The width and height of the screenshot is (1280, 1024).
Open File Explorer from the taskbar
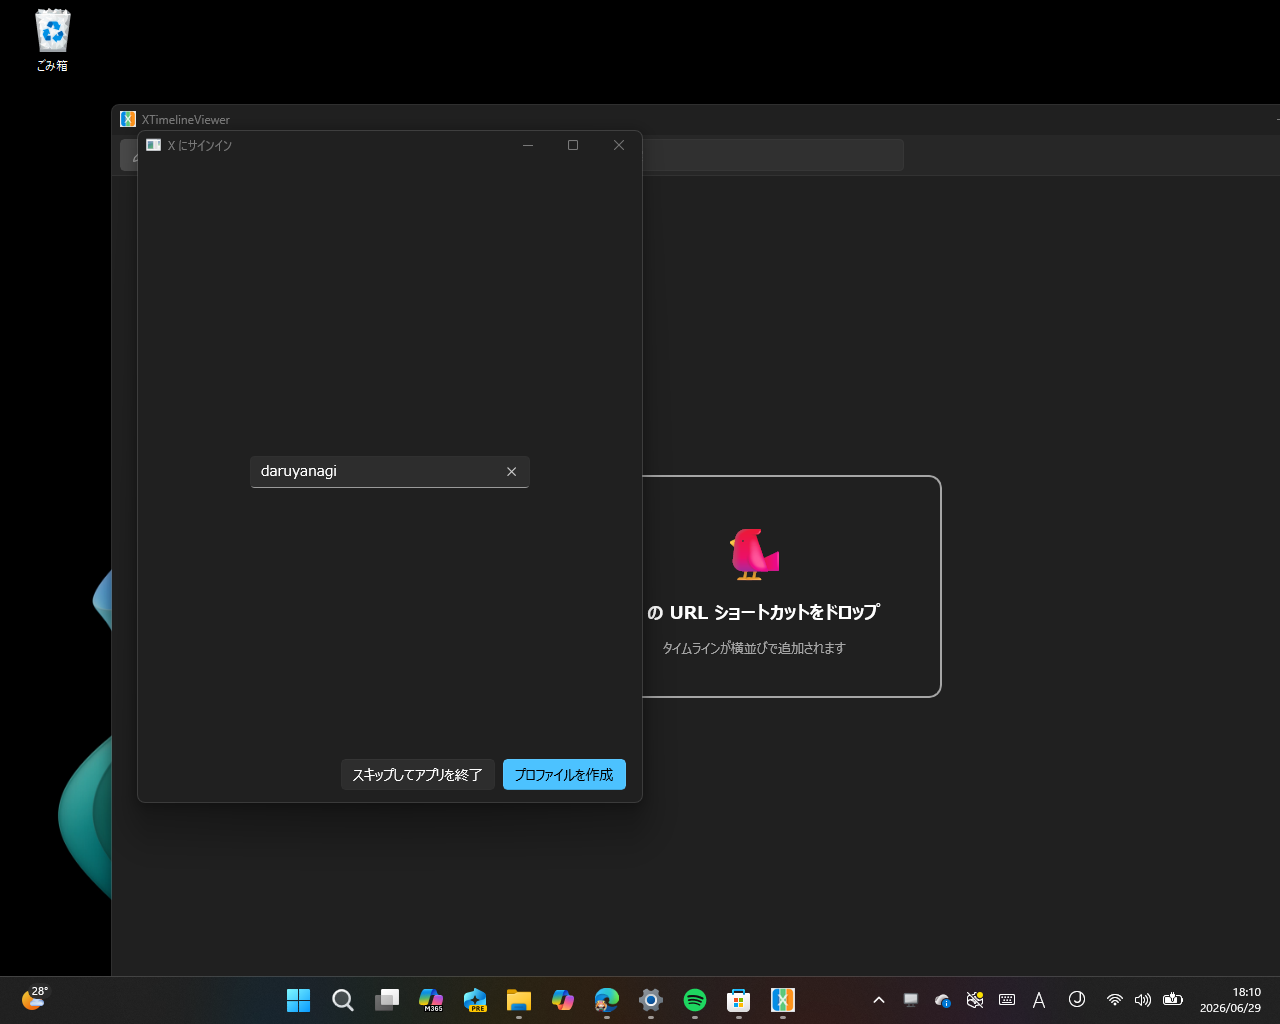(x=518, y=1000)
